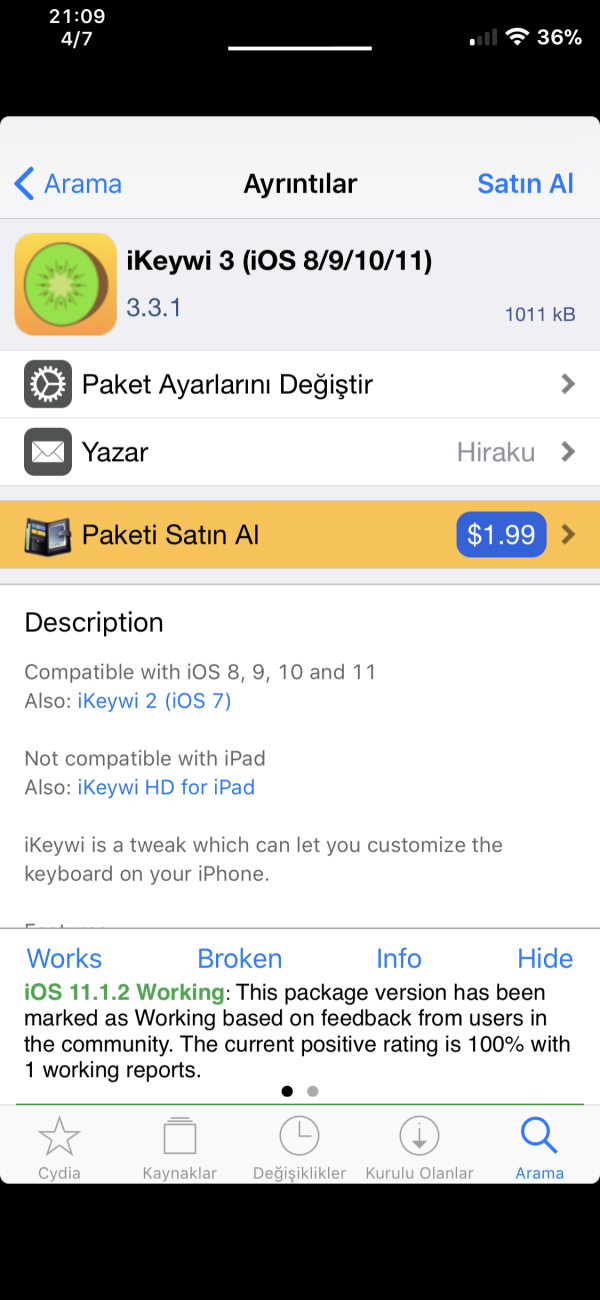Select the Works compatibility option

64,958
